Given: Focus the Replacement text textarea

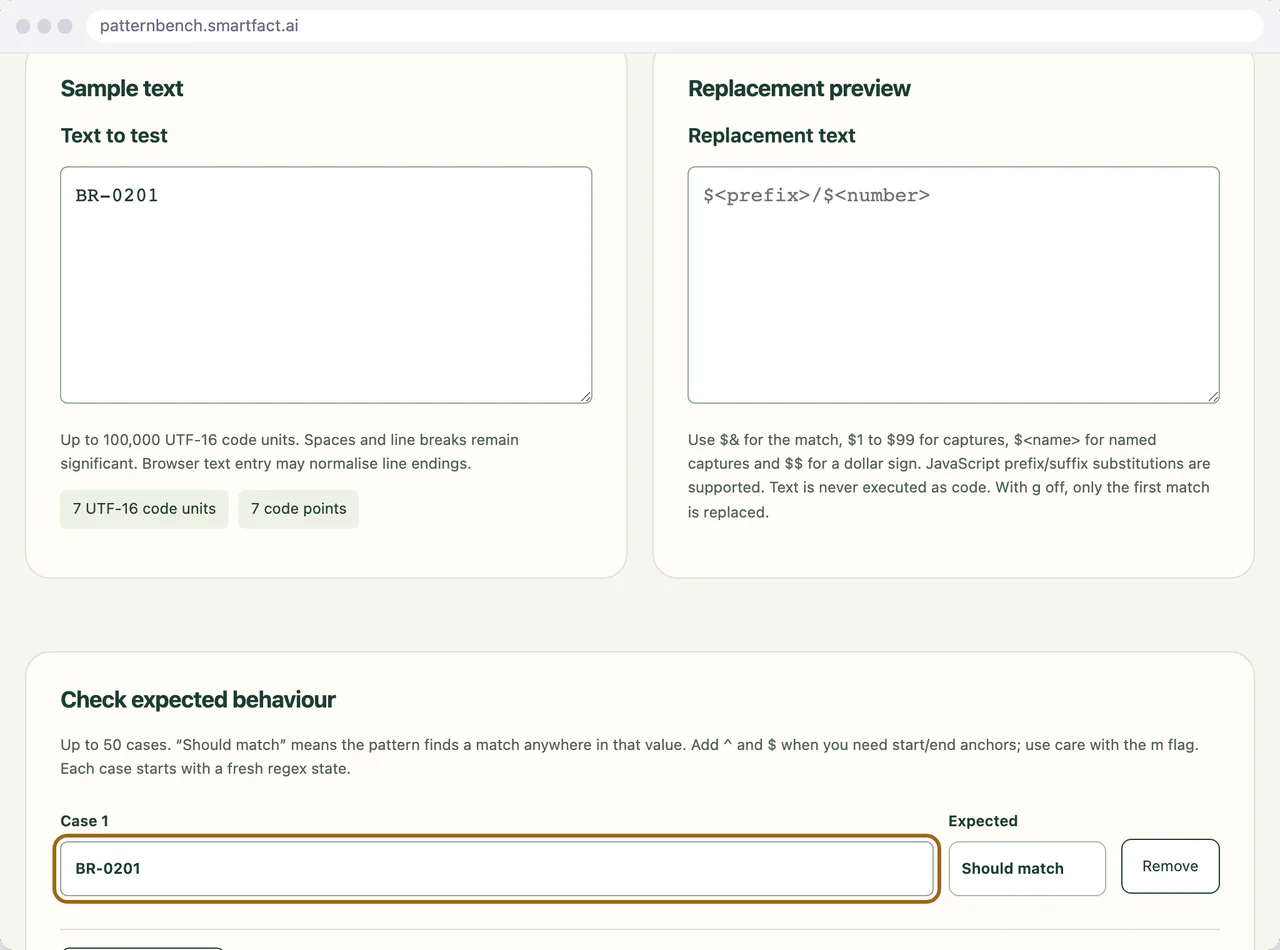Looking at the screenshot, I should pos(954,285).
